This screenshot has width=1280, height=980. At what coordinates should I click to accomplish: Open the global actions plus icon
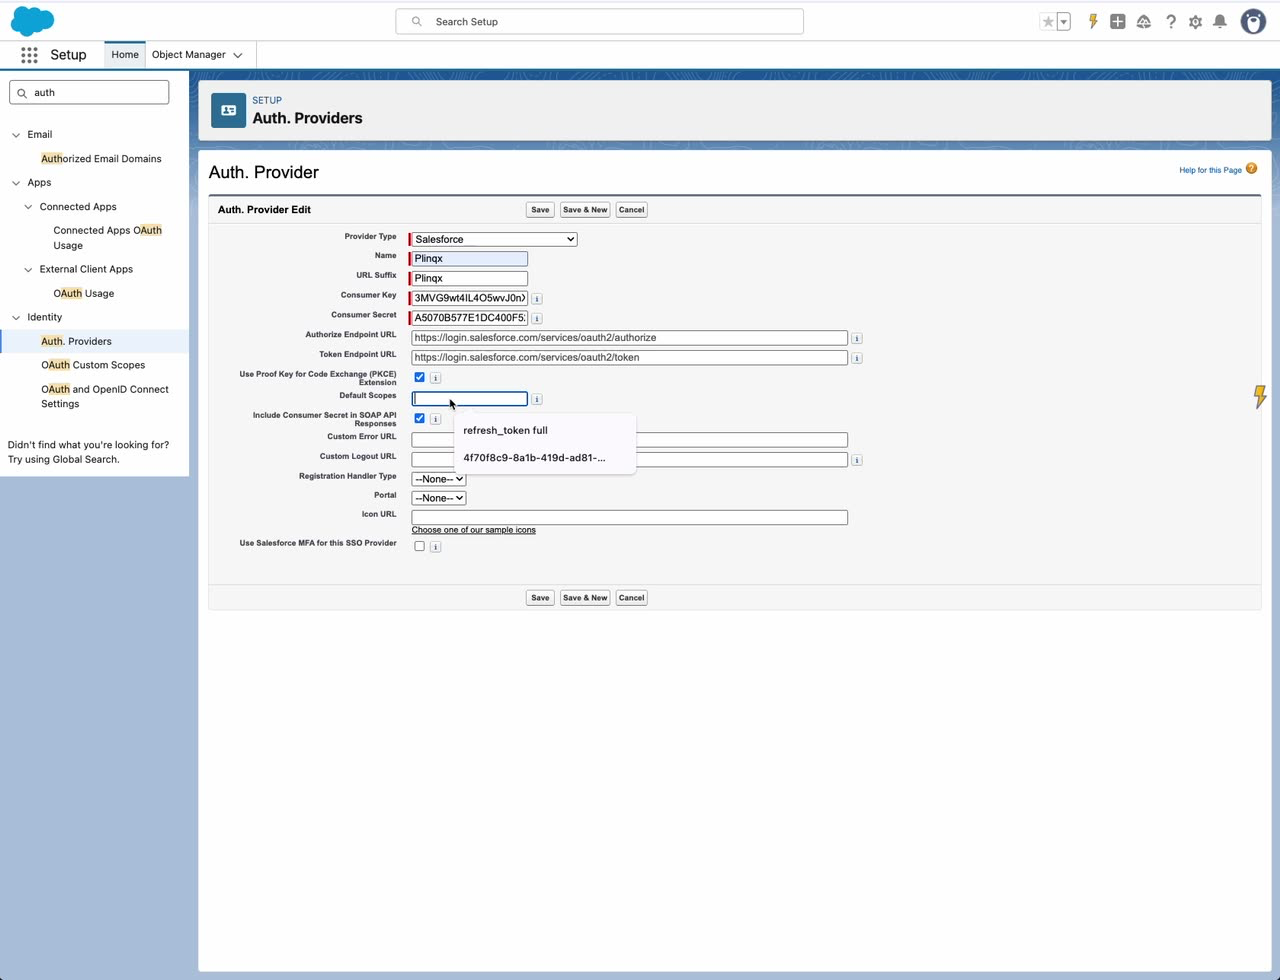tap(1118, 21)
